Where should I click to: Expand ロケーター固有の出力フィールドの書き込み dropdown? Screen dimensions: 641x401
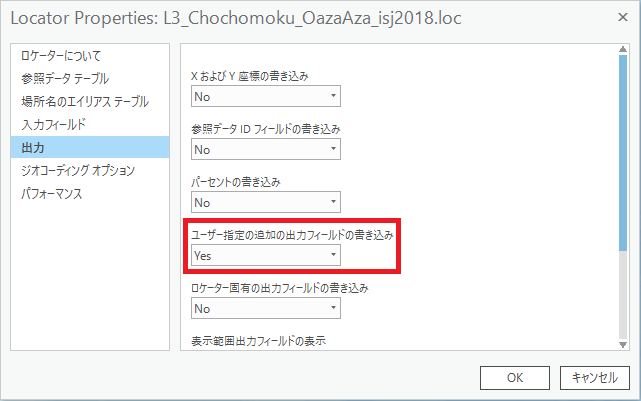point(266,308)
